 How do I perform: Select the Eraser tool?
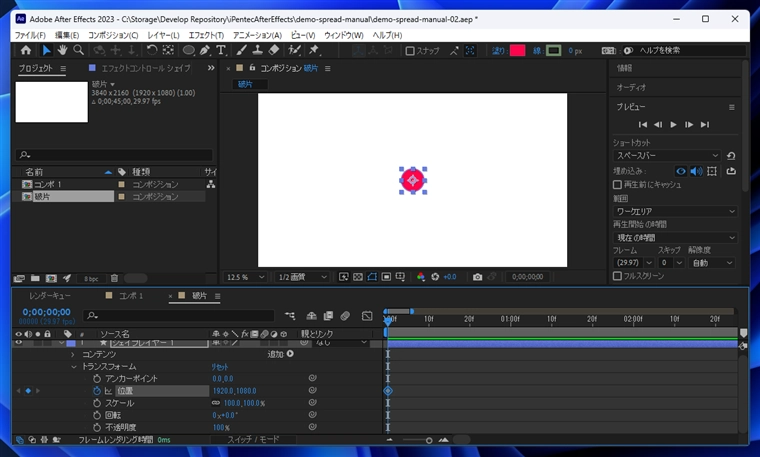click(x=274, y=50)
